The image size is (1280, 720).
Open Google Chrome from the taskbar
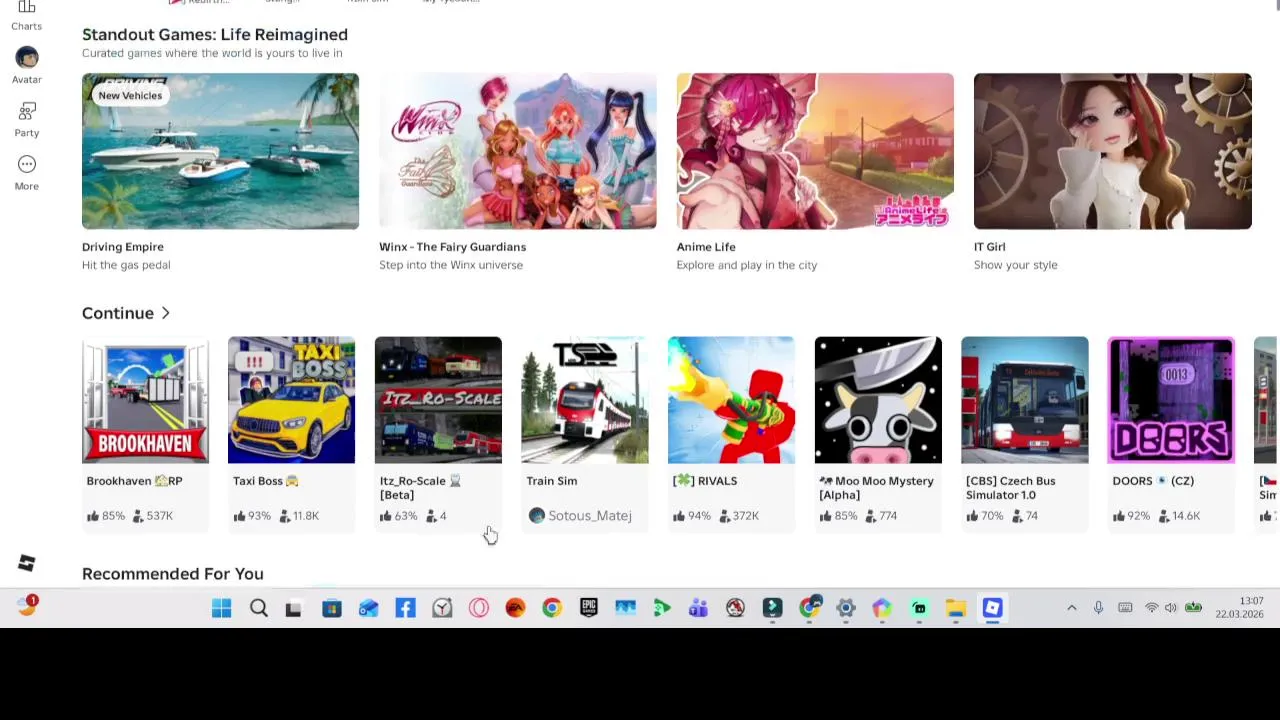pyautogui.click(x=552, y=608)
